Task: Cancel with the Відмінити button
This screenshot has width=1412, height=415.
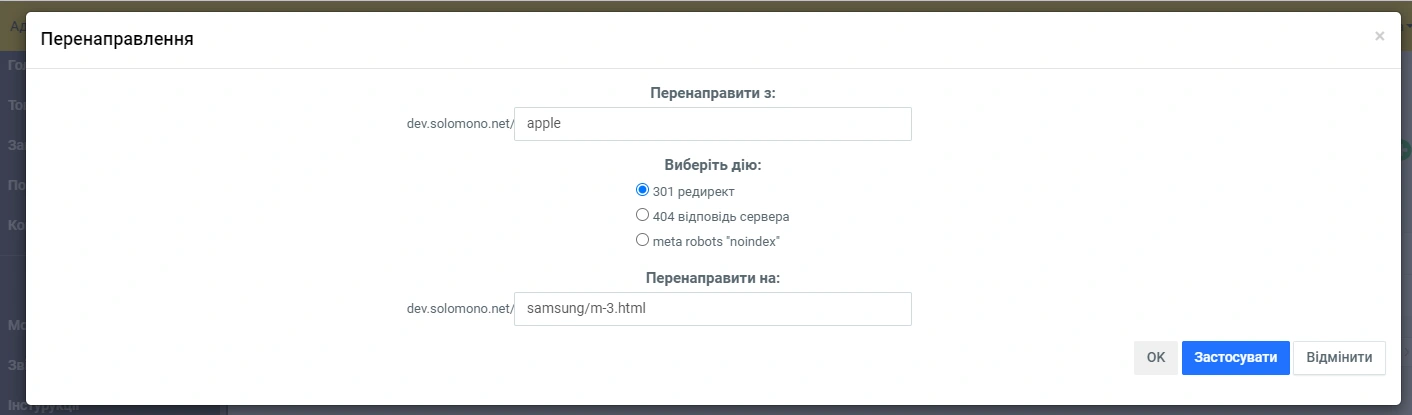Action: 1339,358
